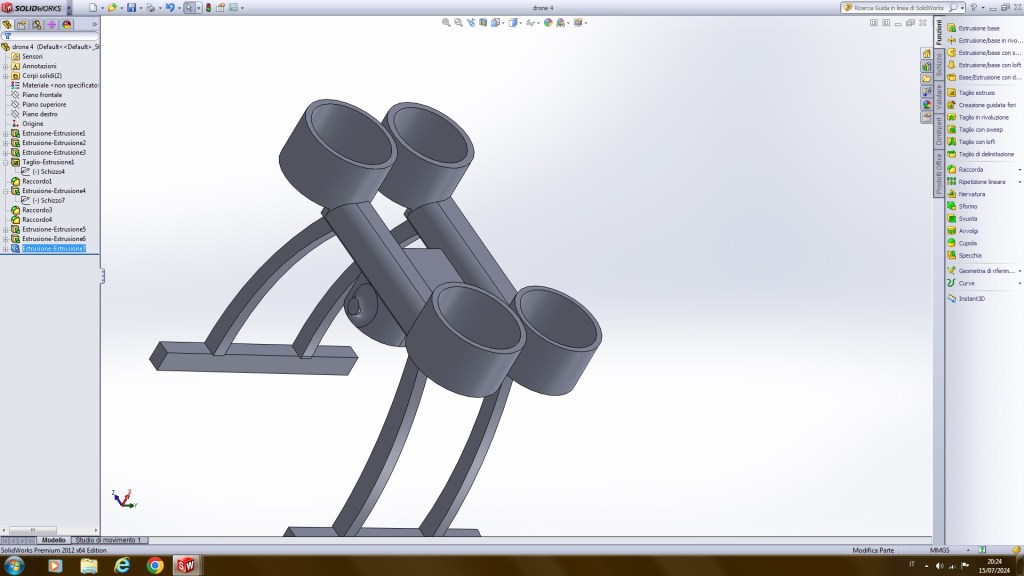The image size is (1024, 576).
Task: Choose the Nervatura rib tool
Action: click(x=971, y=194)
